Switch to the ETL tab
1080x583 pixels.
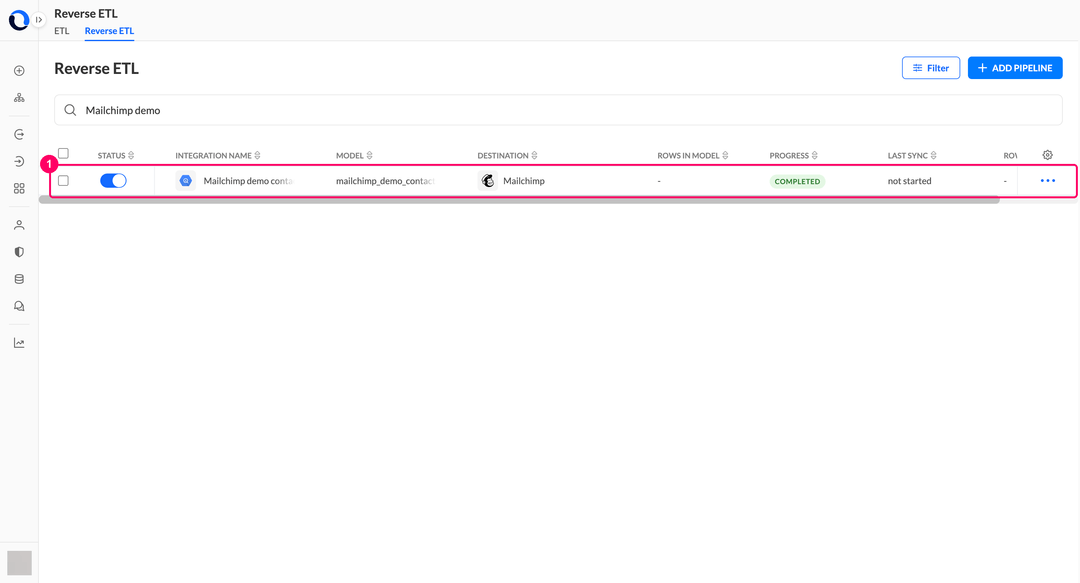pos(62,31)
